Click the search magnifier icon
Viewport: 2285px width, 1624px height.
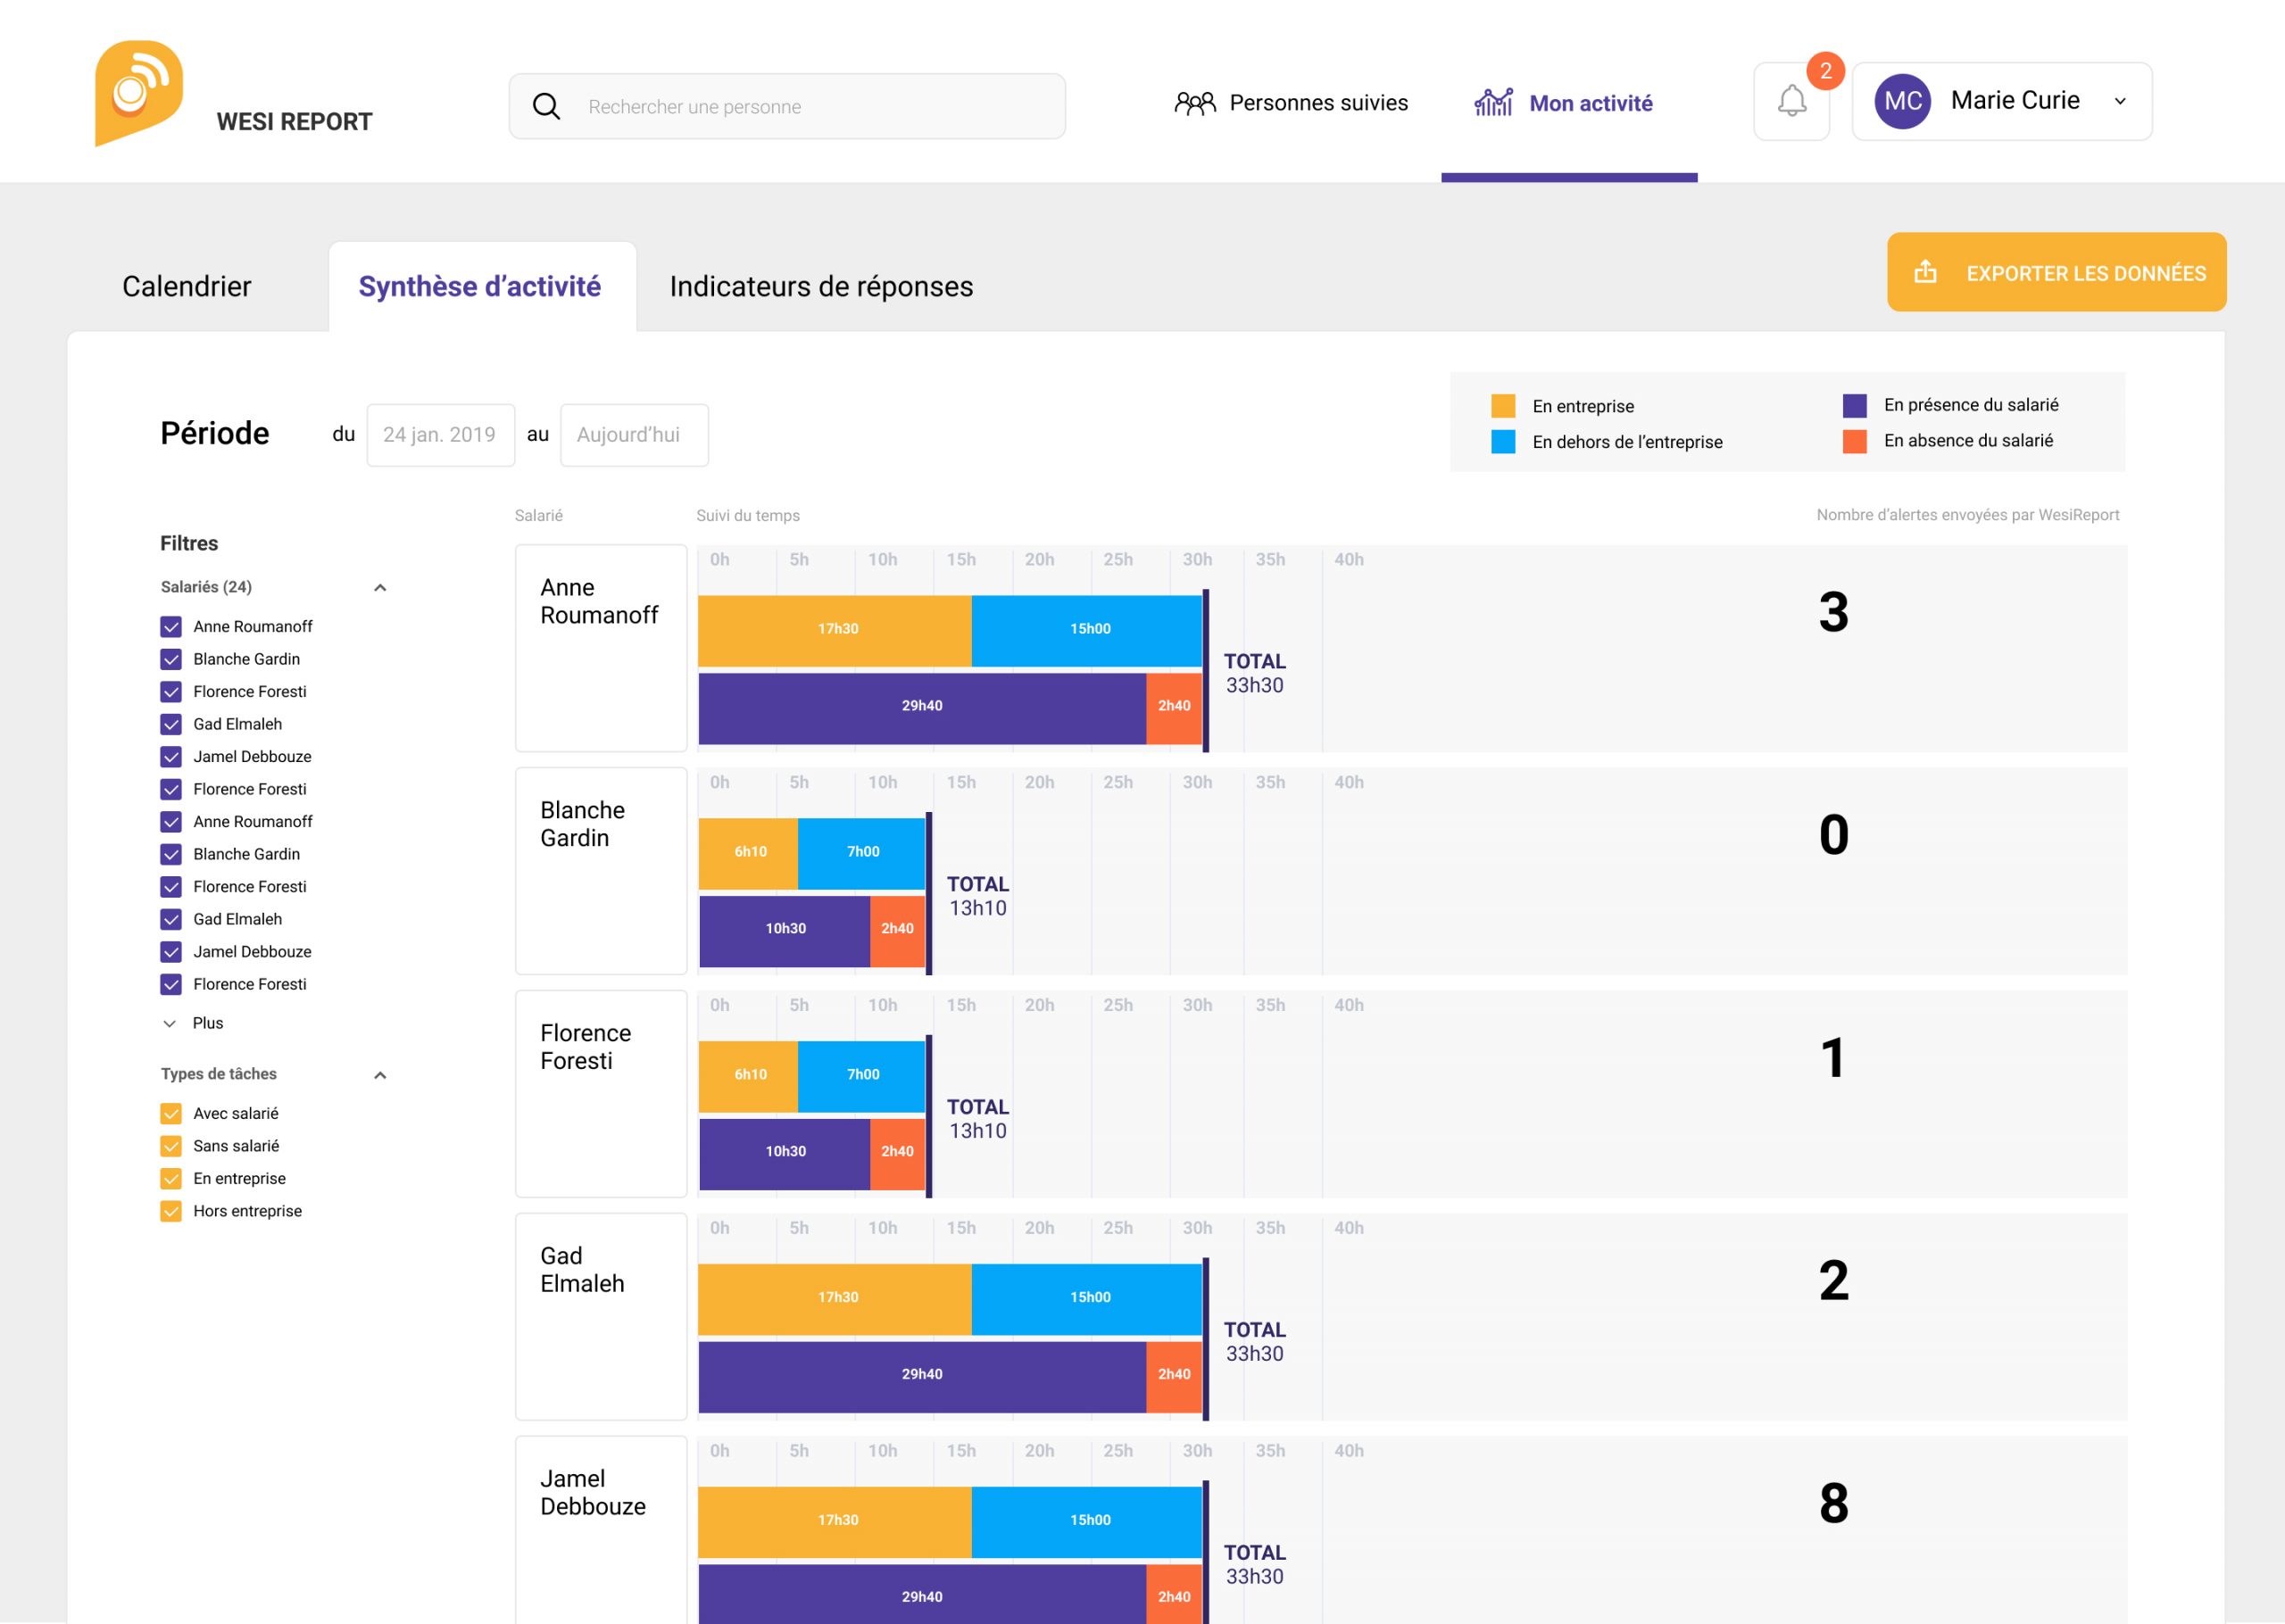coord(546,106)
